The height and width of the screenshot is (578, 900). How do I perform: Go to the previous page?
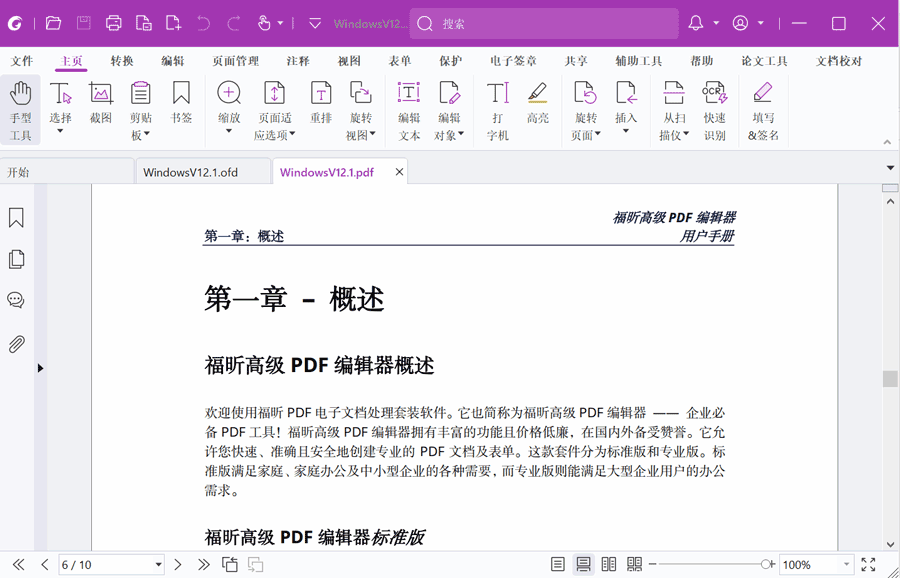pos(45,565)
